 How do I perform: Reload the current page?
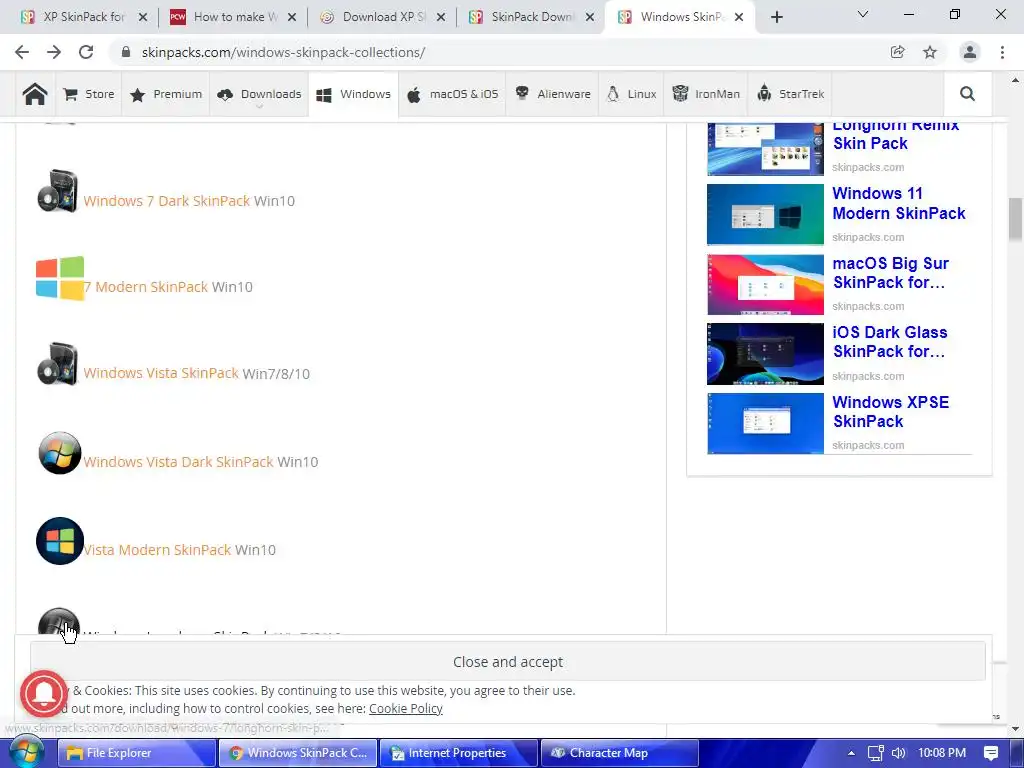[86, 52]
